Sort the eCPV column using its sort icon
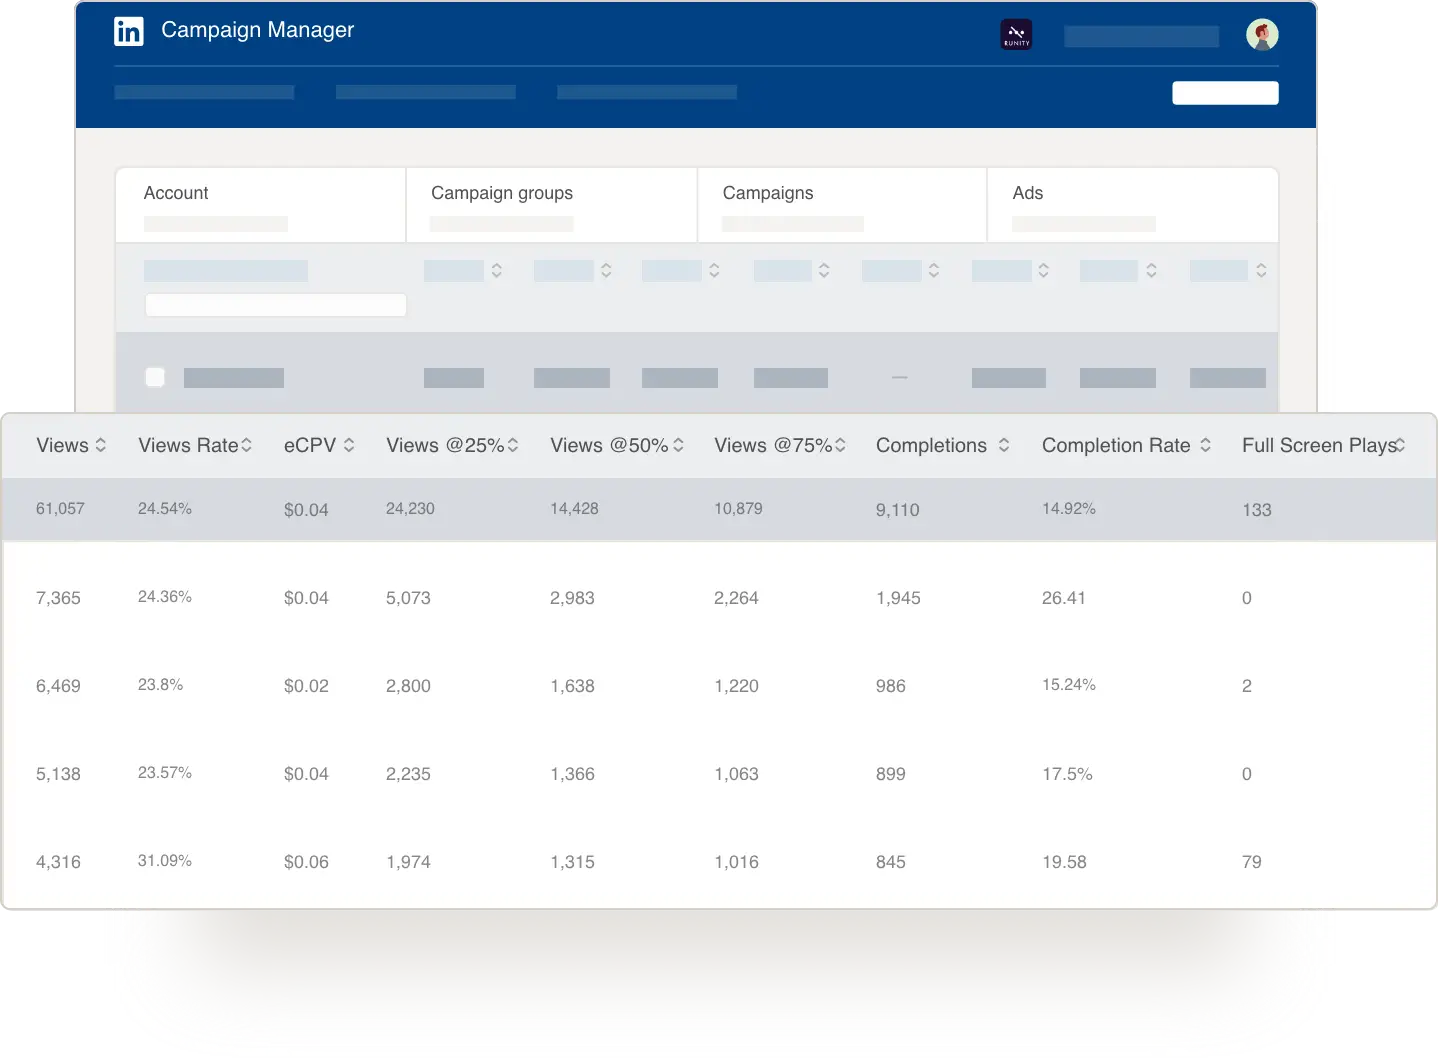 [x=347, y=445]
